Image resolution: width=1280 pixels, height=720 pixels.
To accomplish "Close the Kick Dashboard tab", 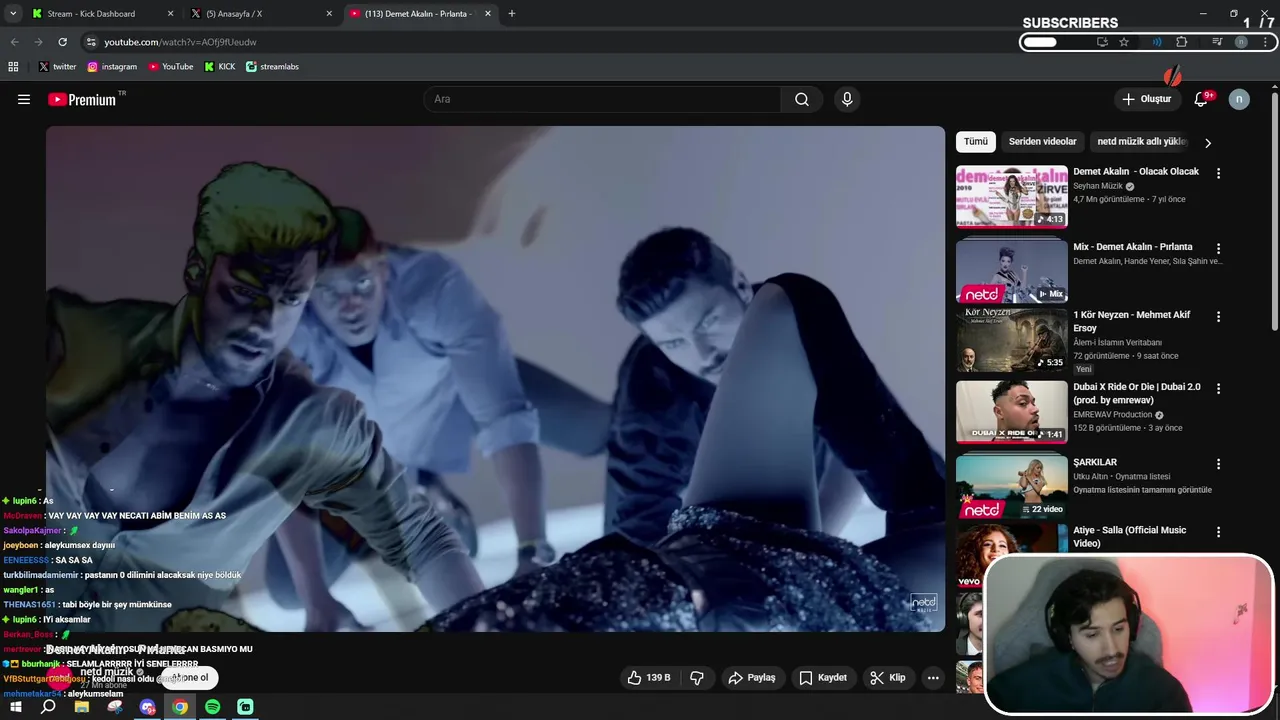I will click(170, 14).
